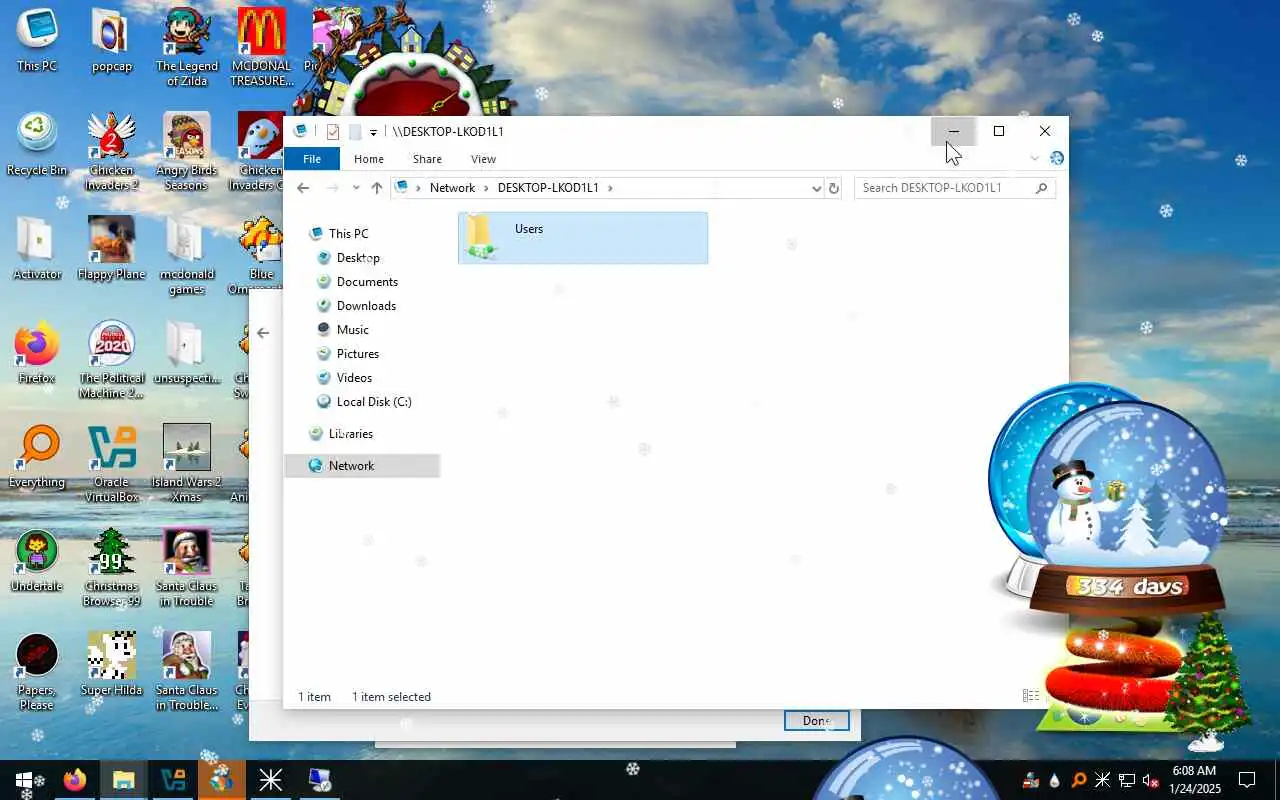Screen dimensions: 1280x800
Task: Select Desktop in navigation pane
Action: pyautogui.click(x=347, y=258)
